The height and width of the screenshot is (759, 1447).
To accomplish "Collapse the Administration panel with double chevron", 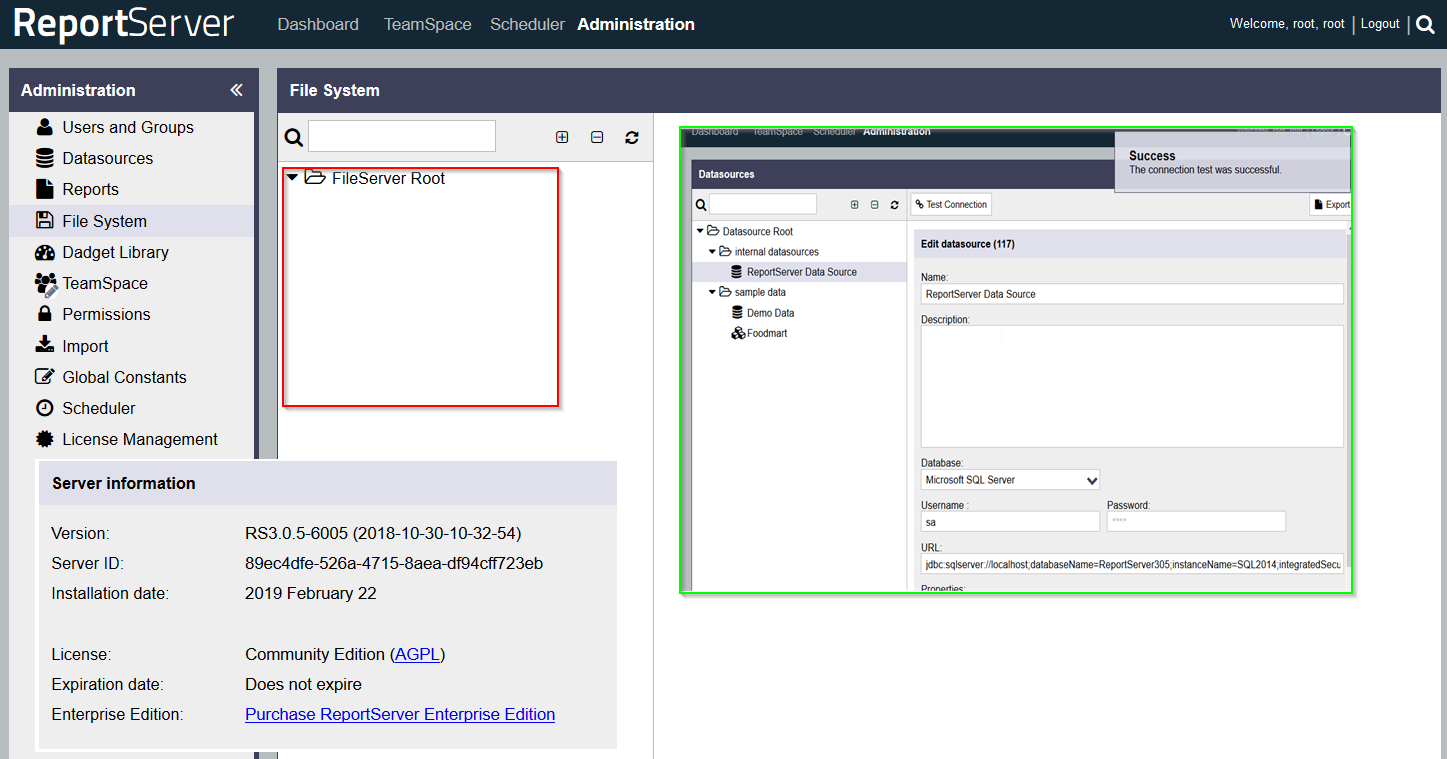I will click(236, 90).
